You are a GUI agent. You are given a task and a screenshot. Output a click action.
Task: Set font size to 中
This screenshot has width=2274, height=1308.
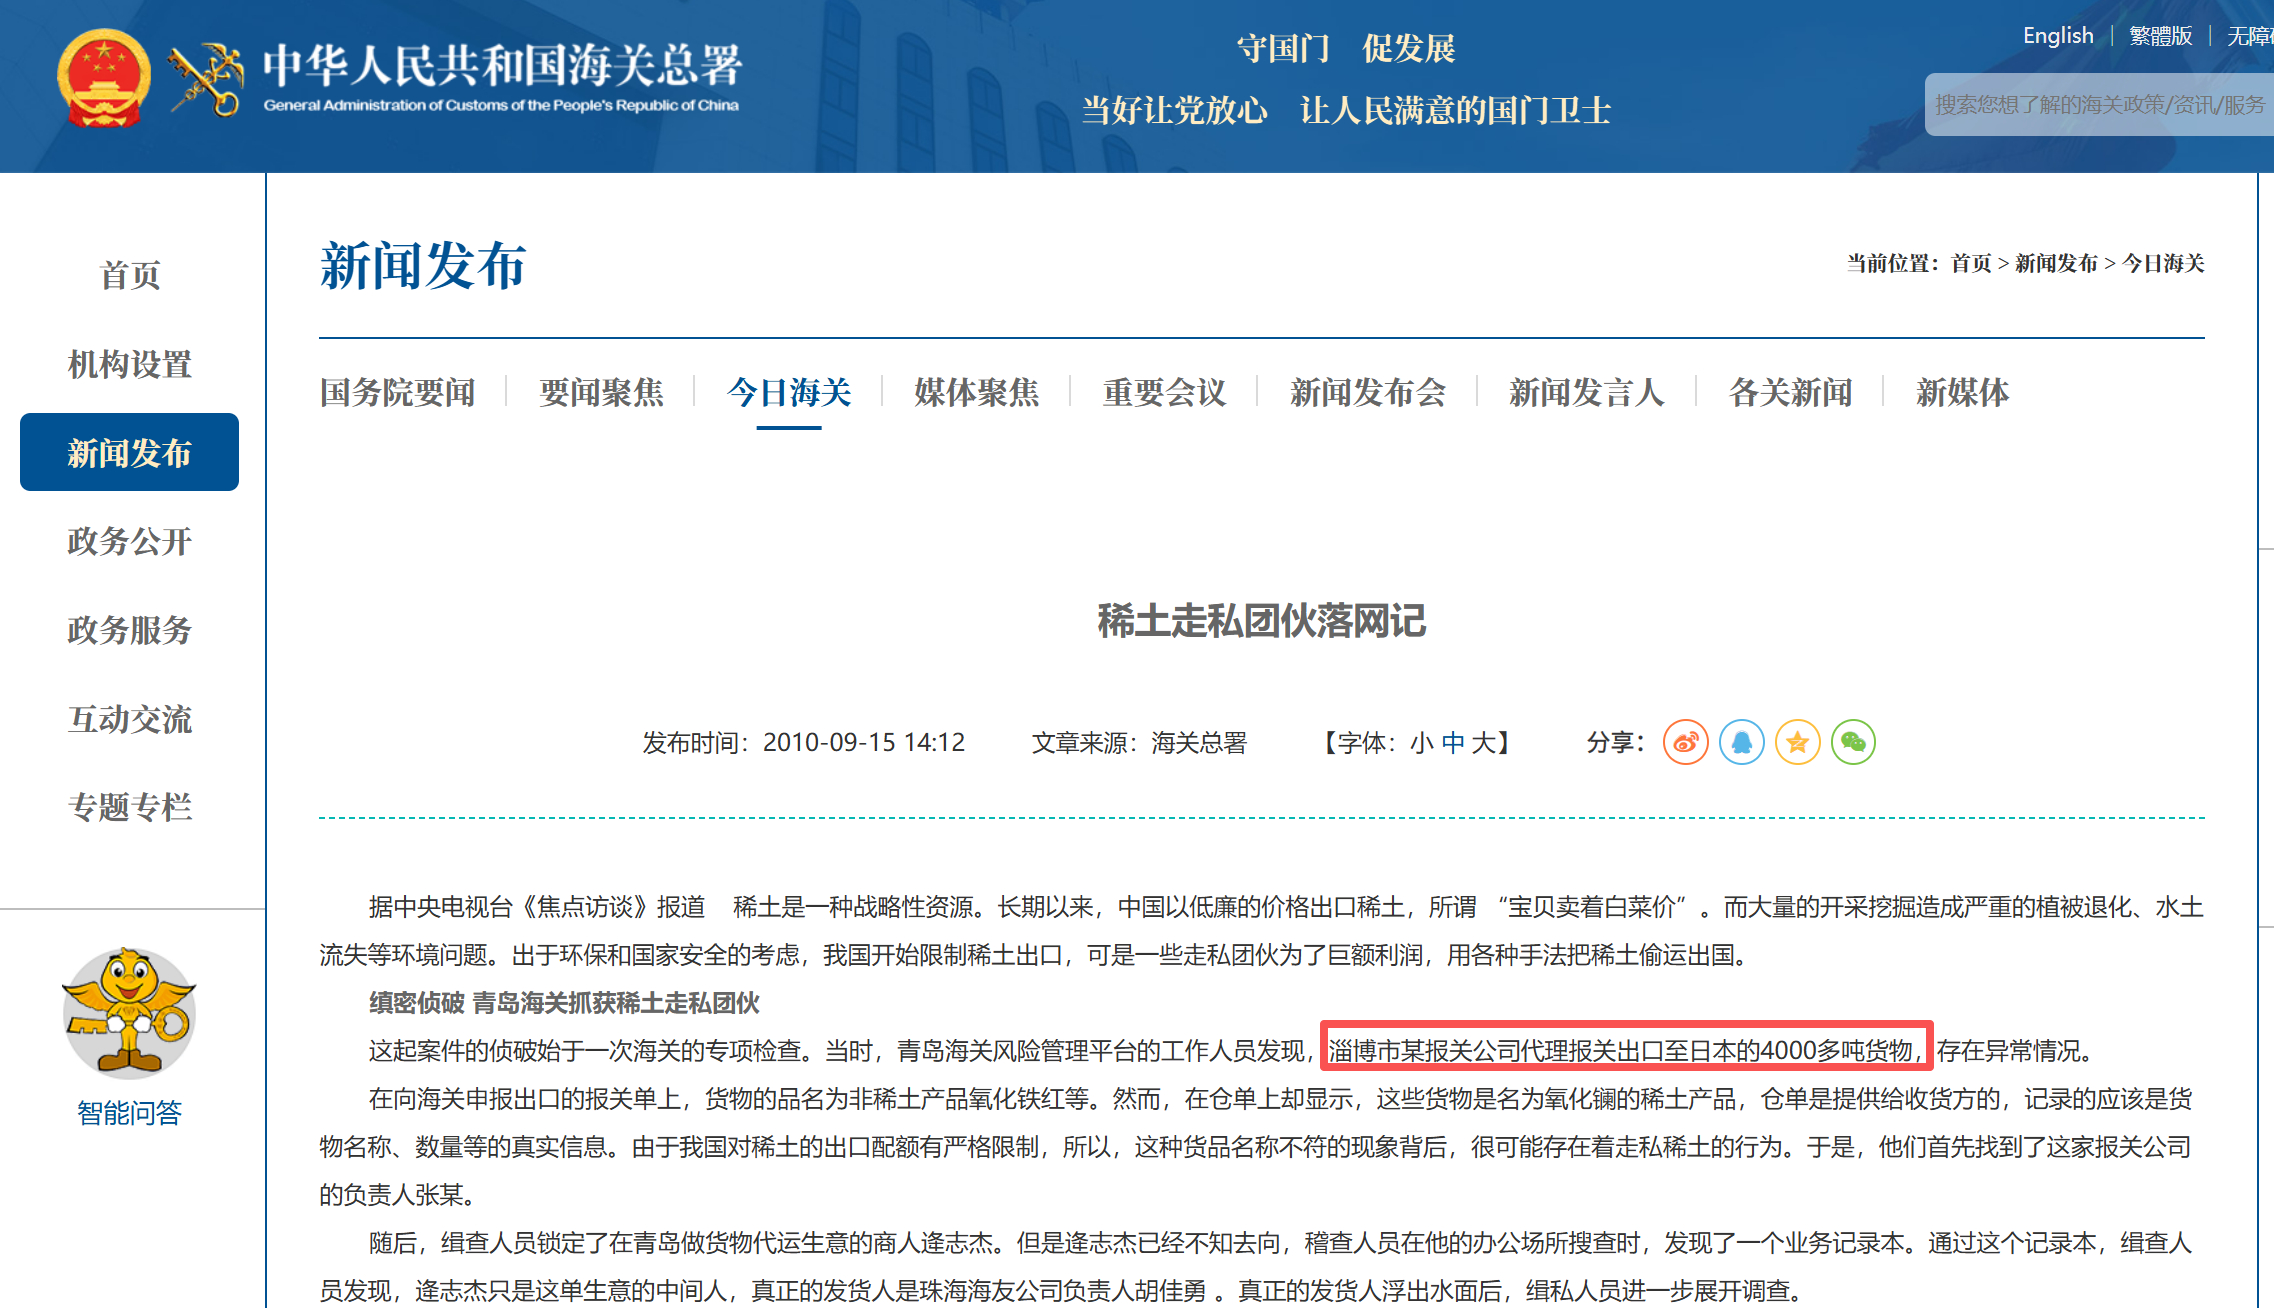(1453, 743)
